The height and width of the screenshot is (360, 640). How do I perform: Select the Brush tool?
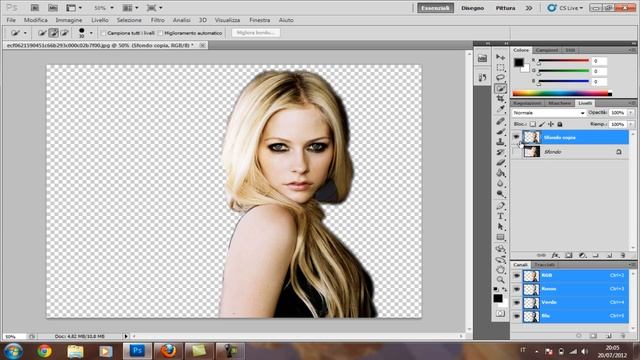coord(500,131)
